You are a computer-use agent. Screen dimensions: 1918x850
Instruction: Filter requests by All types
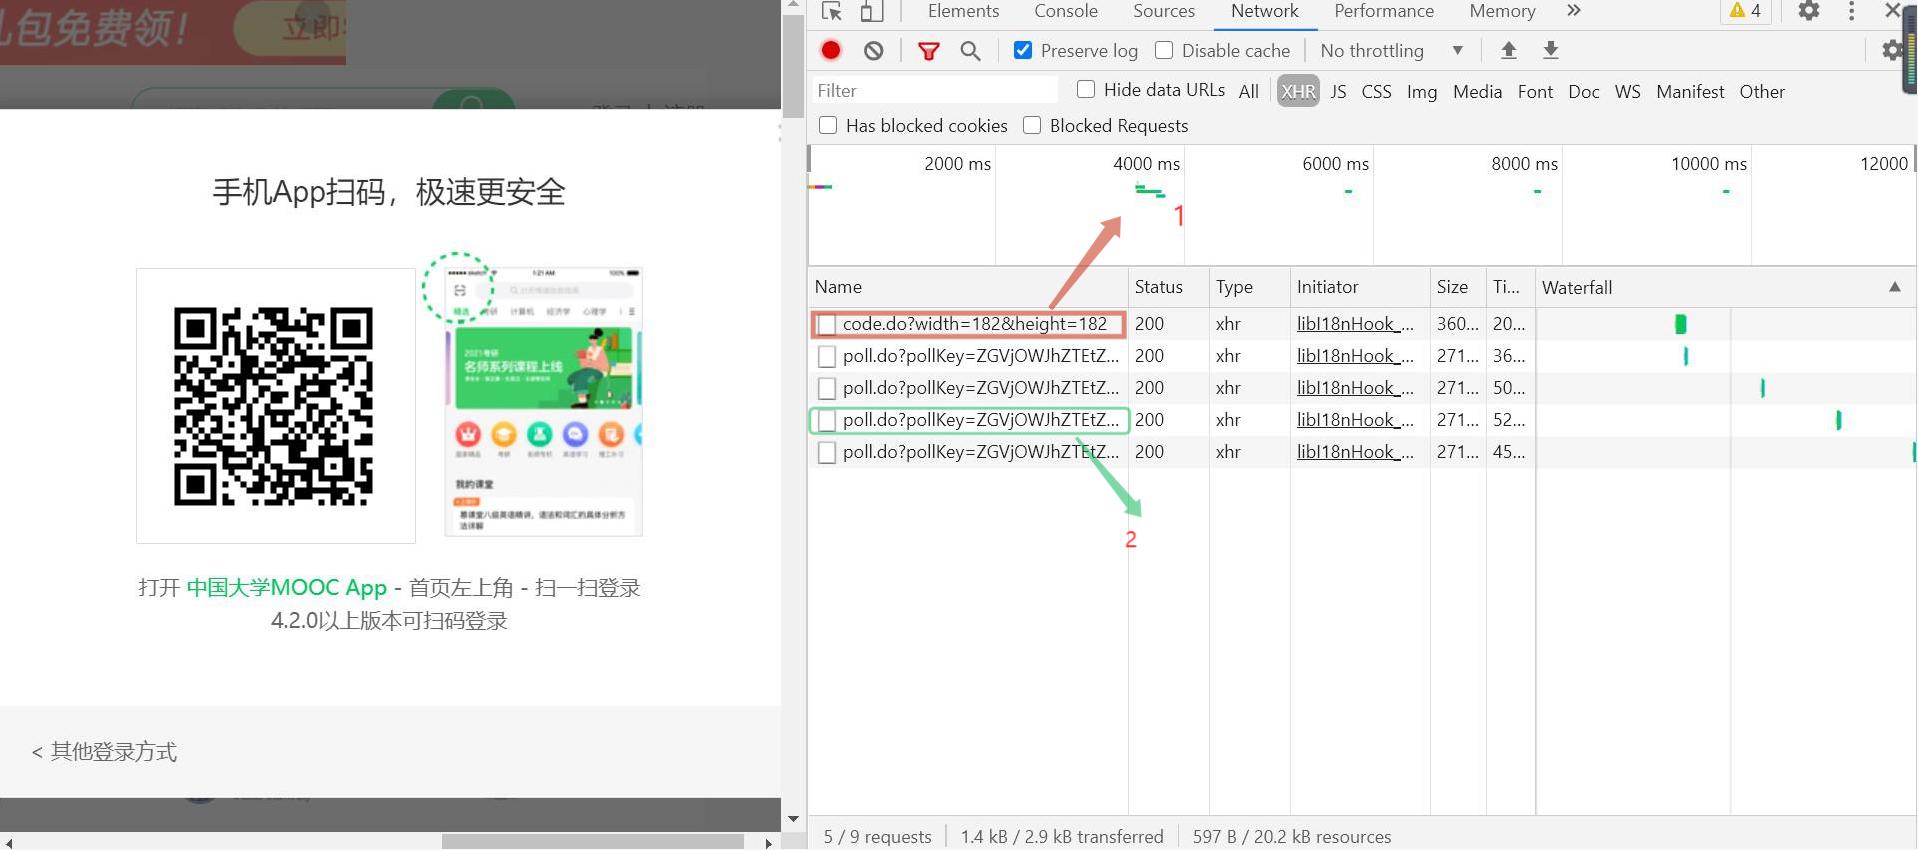1249,91
